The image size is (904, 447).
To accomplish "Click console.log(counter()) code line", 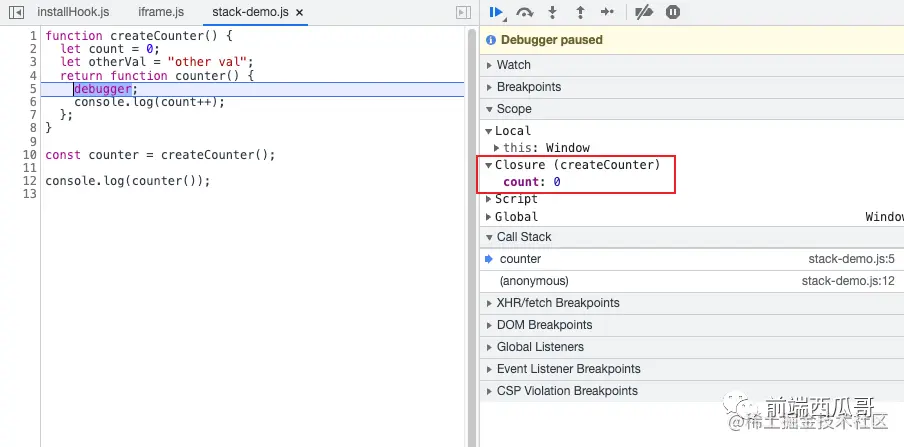I will [128, 181].
